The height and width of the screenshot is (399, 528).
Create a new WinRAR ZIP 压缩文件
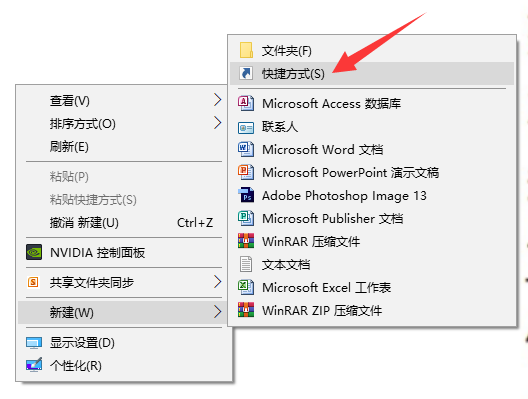tap(372, 310)
